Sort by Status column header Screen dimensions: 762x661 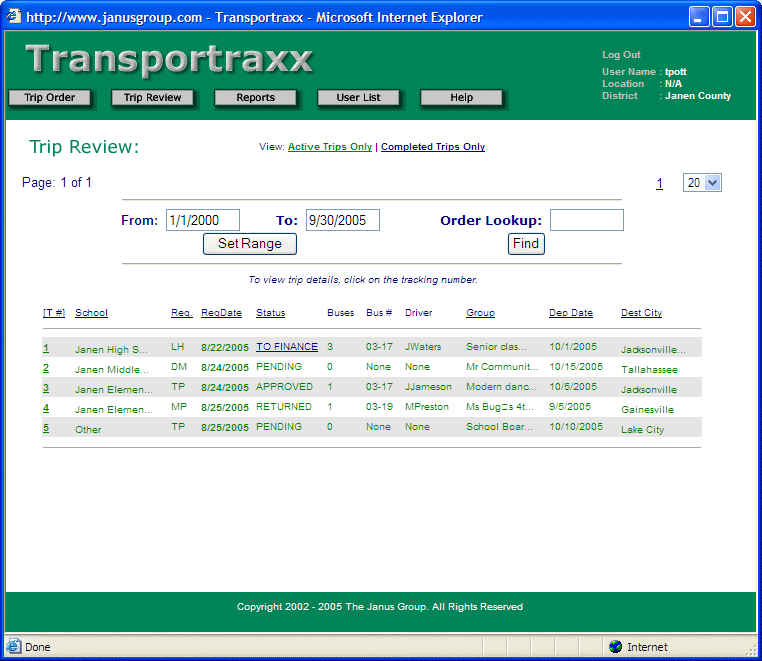(x=271, y=313)
